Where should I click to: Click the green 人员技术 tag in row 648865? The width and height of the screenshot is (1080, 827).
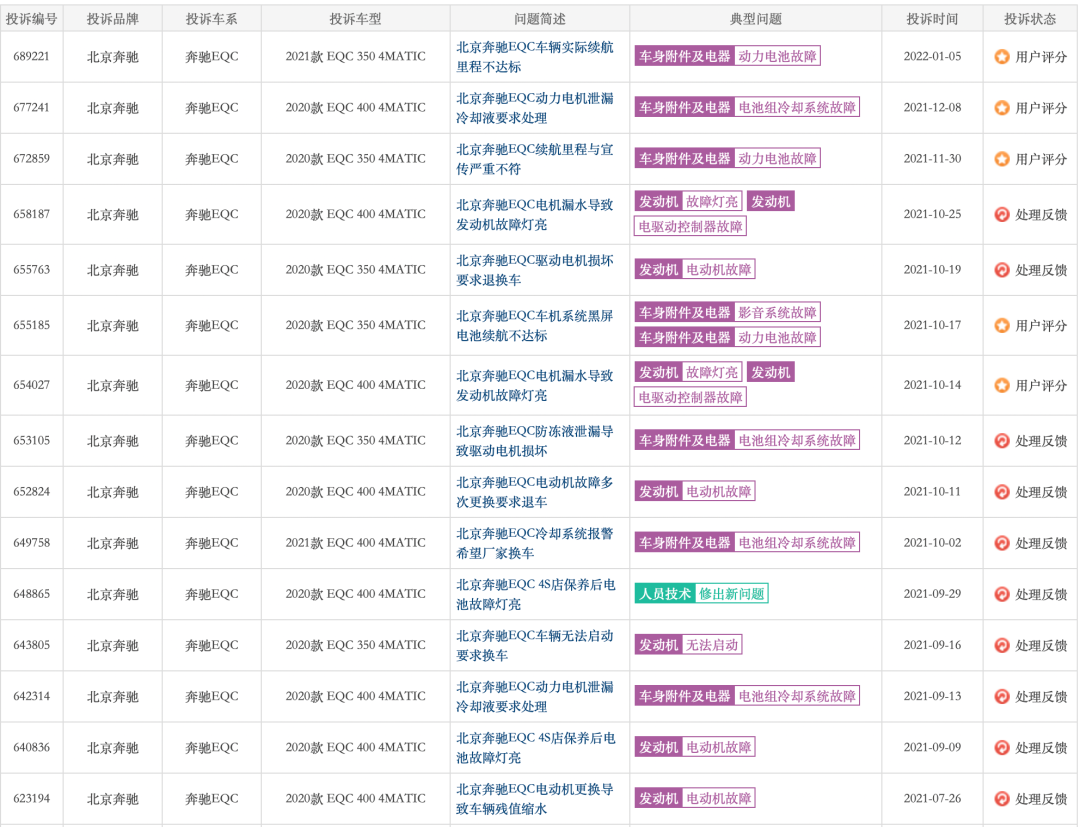[665, 594]
